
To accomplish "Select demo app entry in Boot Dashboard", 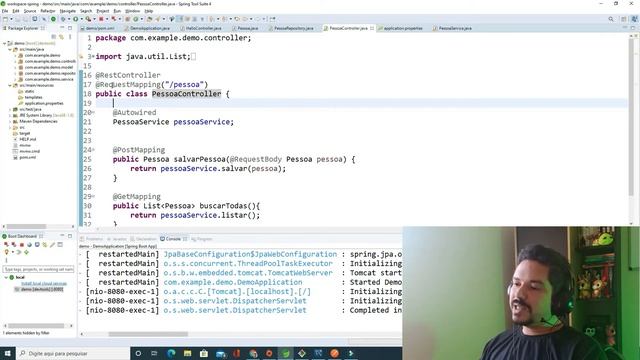I will click(39, 289).
